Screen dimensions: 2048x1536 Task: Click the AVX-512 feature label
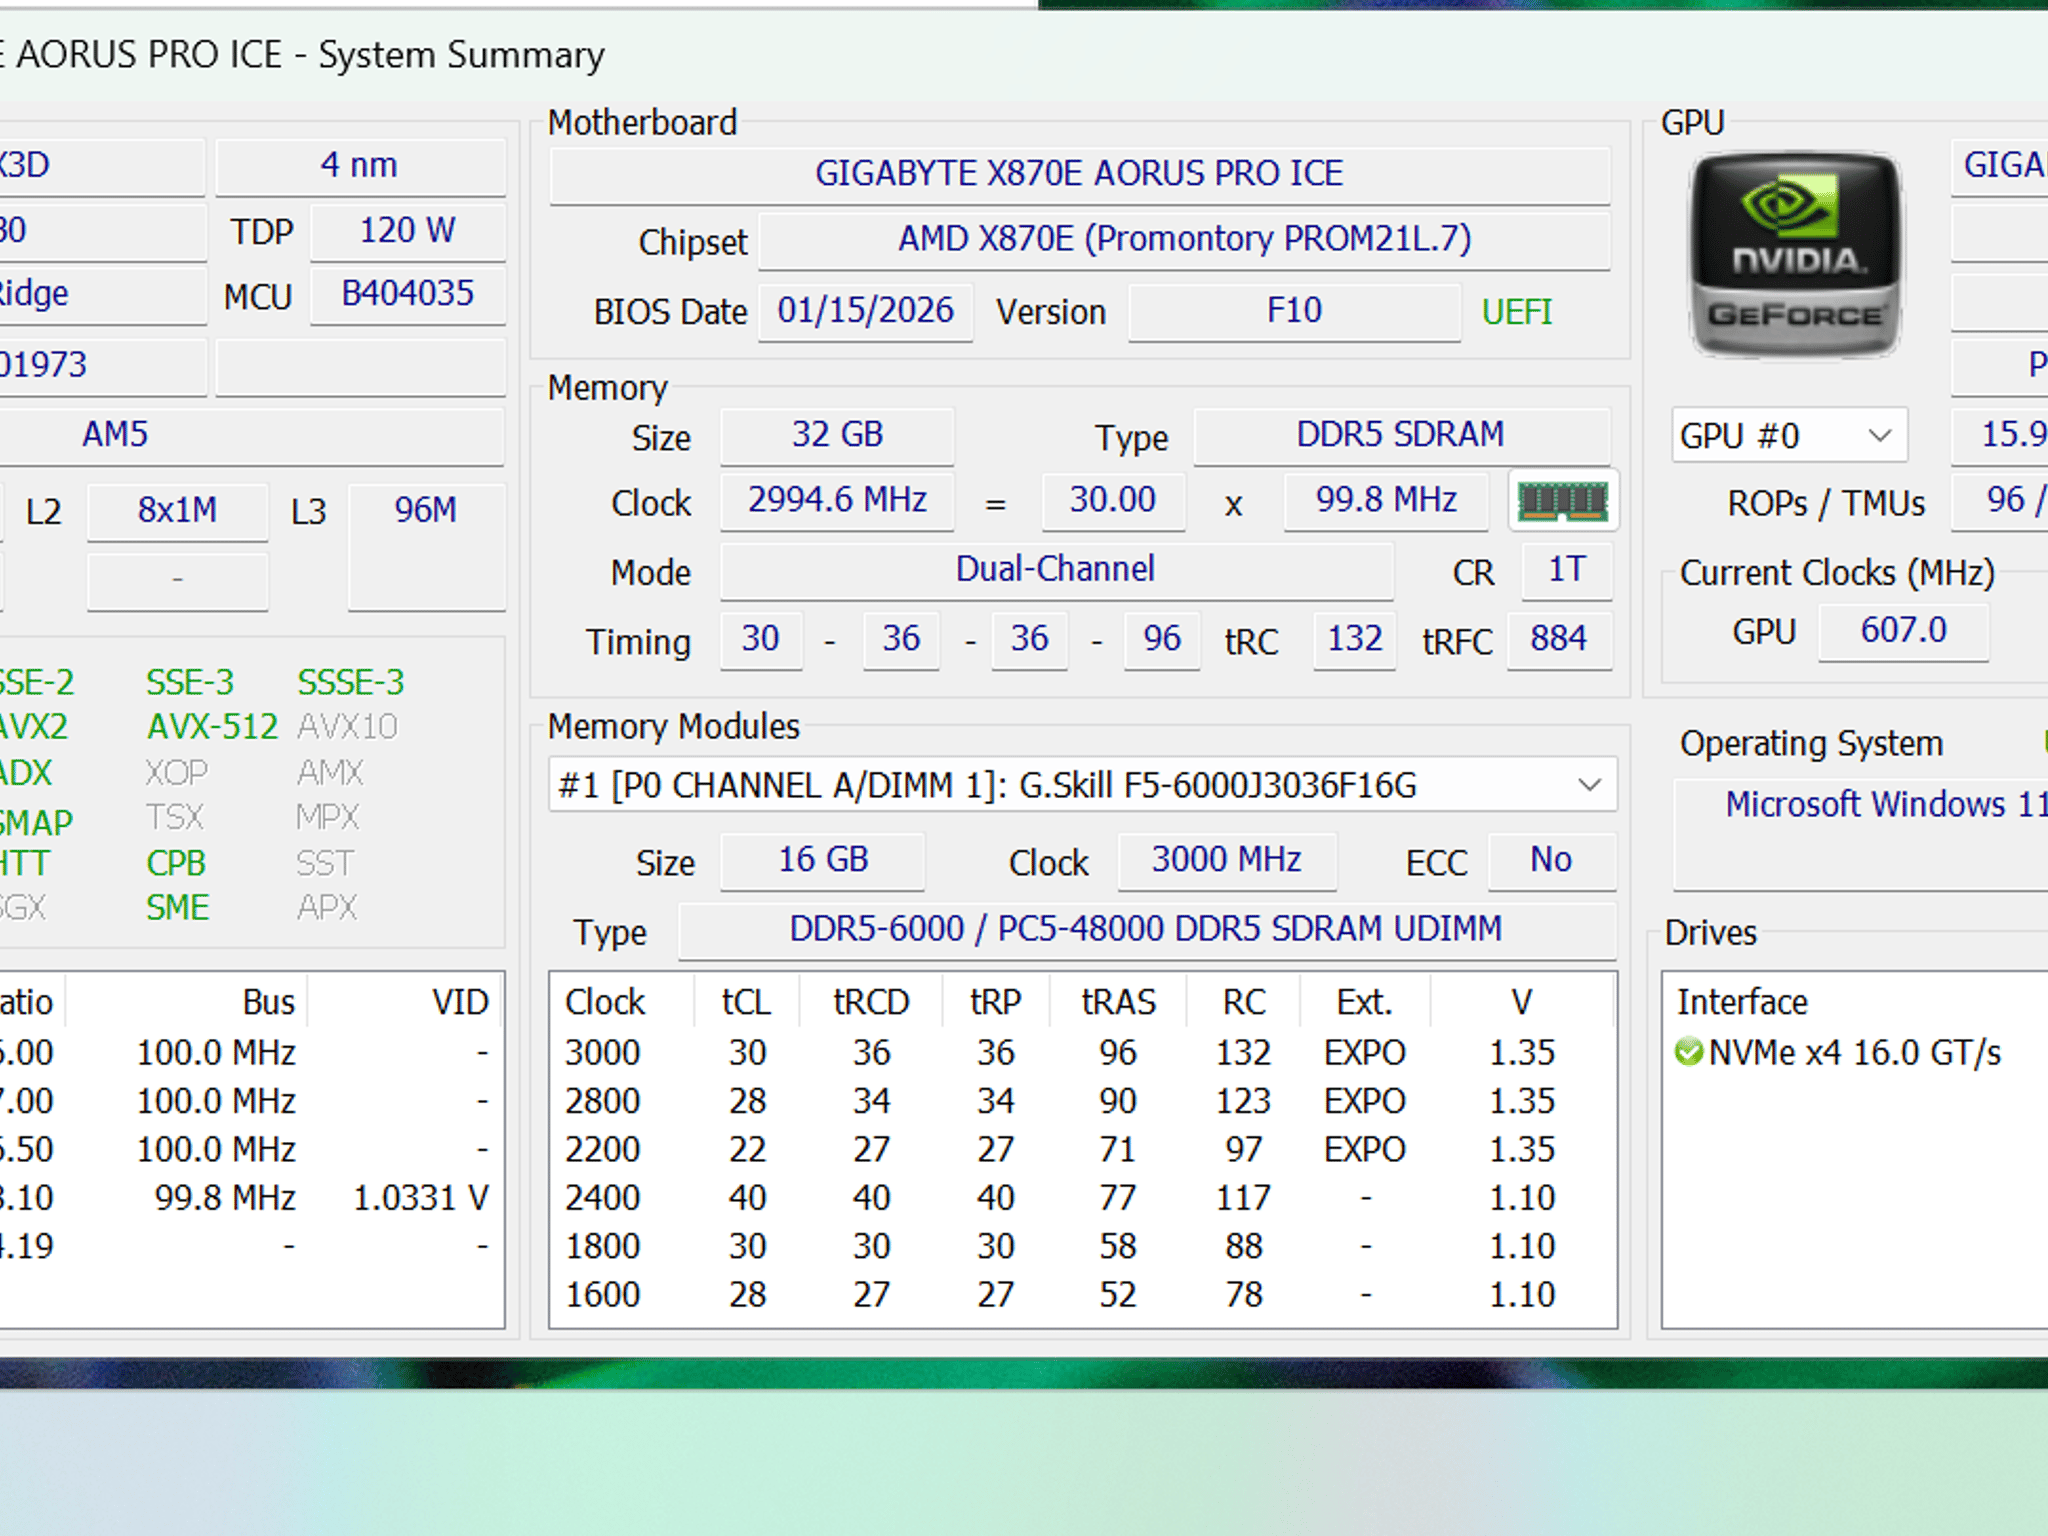213,727
